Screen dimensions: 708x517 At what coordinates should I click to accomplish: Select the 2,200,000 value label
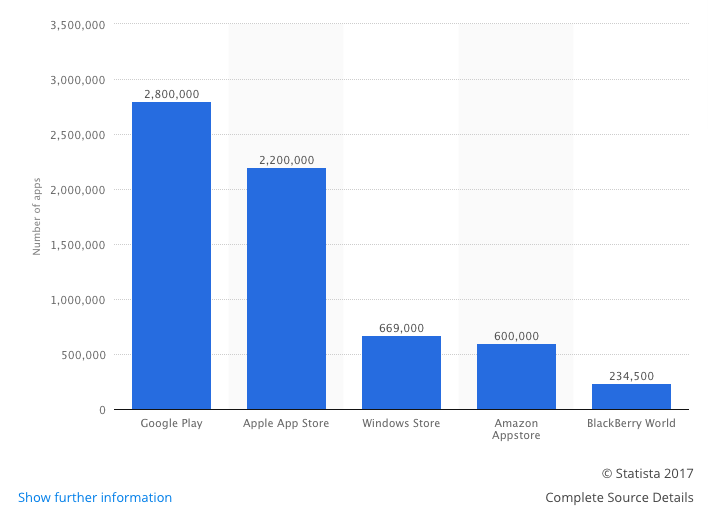286,160
